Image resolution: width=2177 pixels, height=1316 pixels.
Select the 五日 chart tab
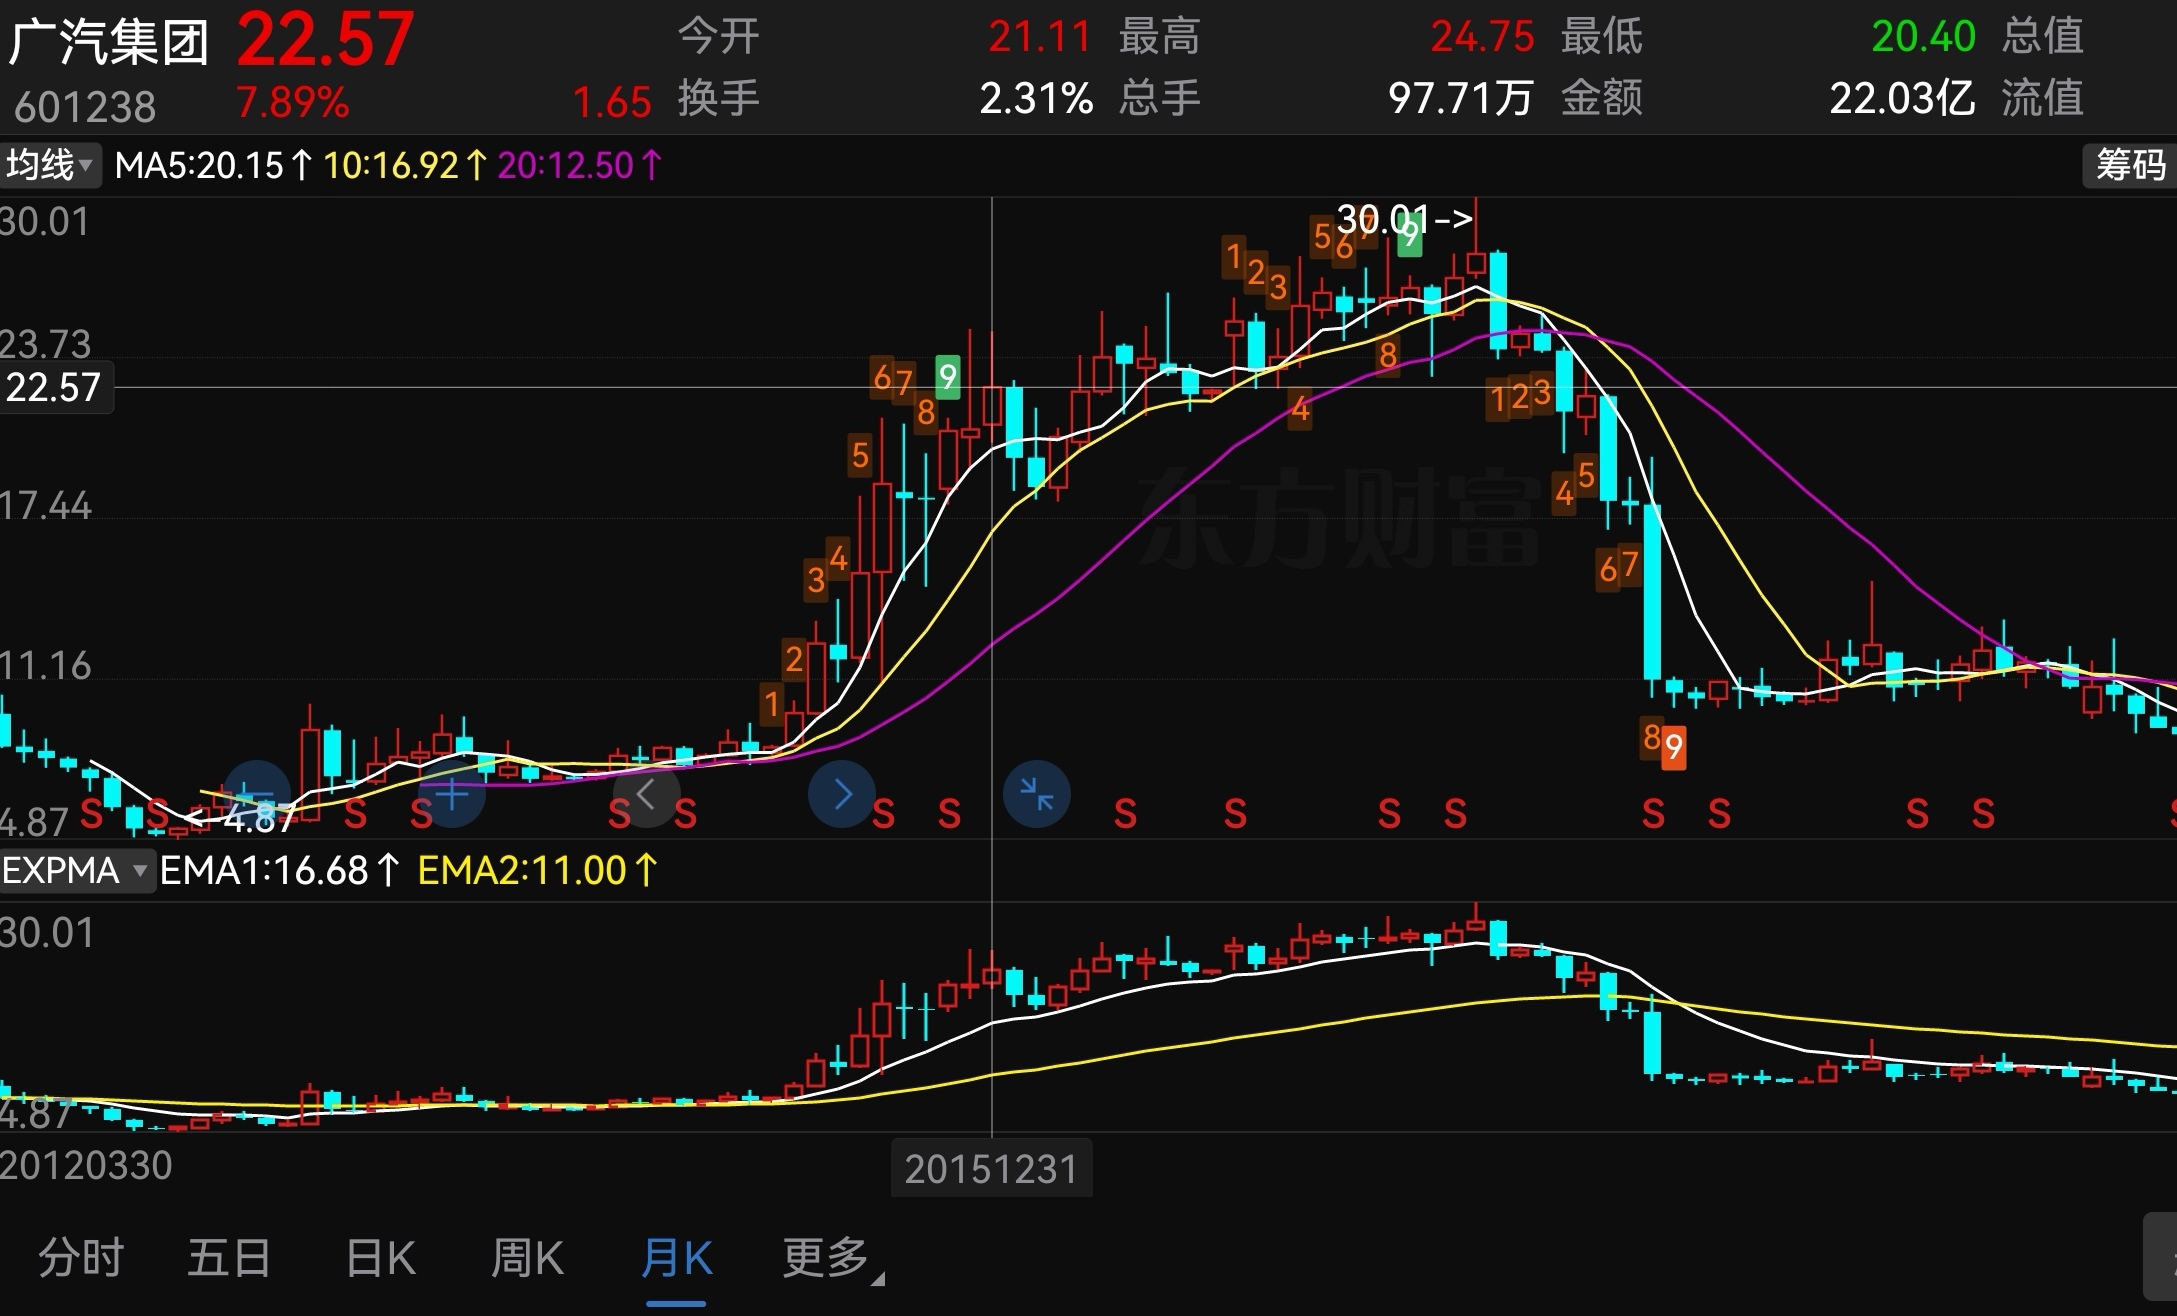click(x=229, y=1258)
